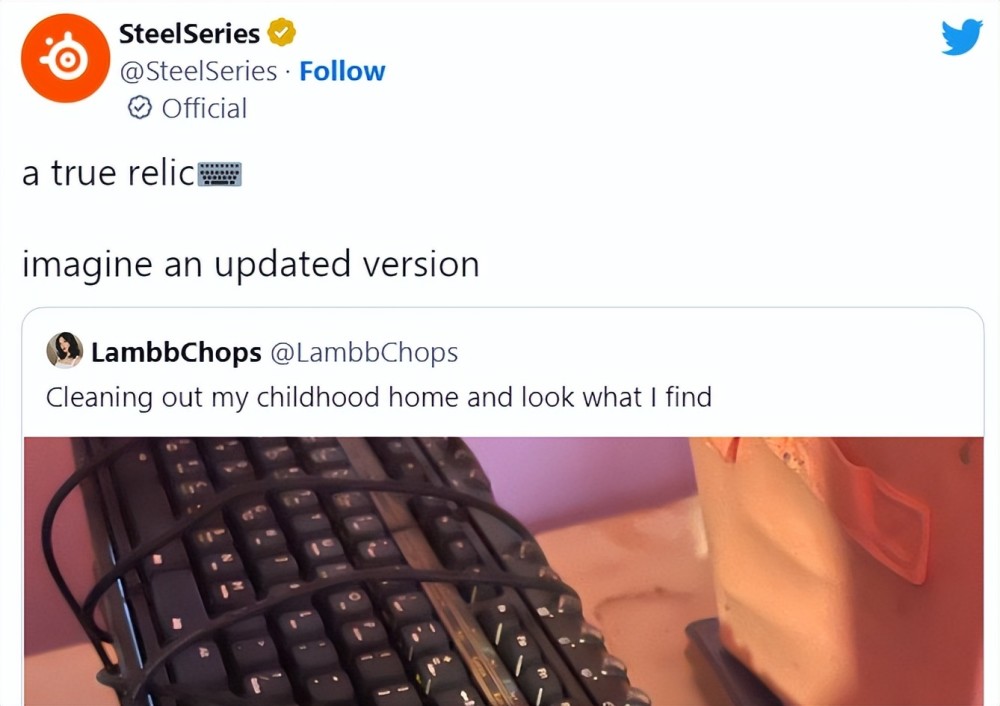The height and width of the screenshot is (706, 1000).
Task: Click the gold verified badge beside SteelSeries
Action: point(281,33)
